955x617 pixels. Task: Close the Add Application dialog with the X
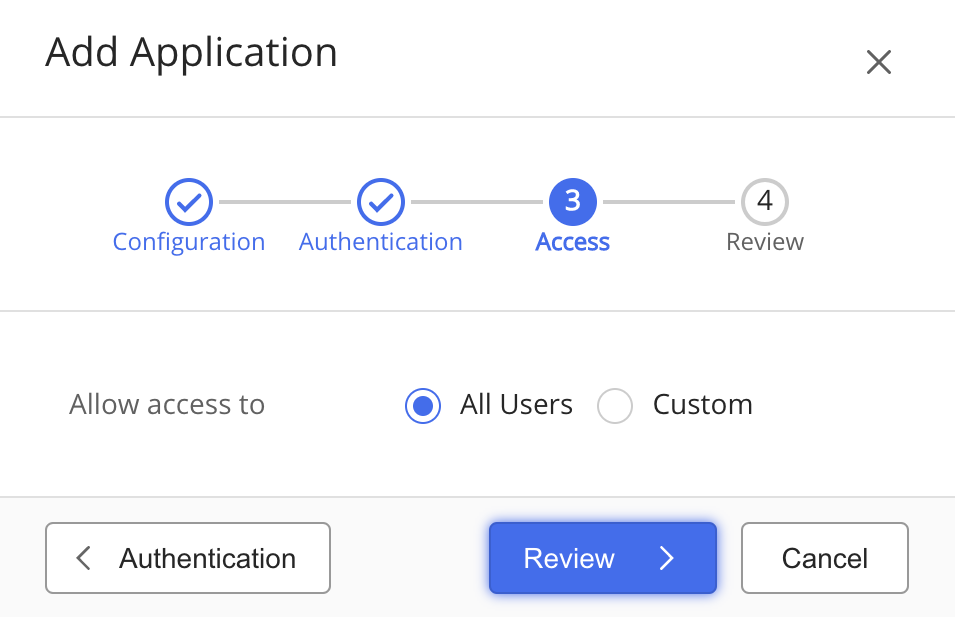(878, 62)
